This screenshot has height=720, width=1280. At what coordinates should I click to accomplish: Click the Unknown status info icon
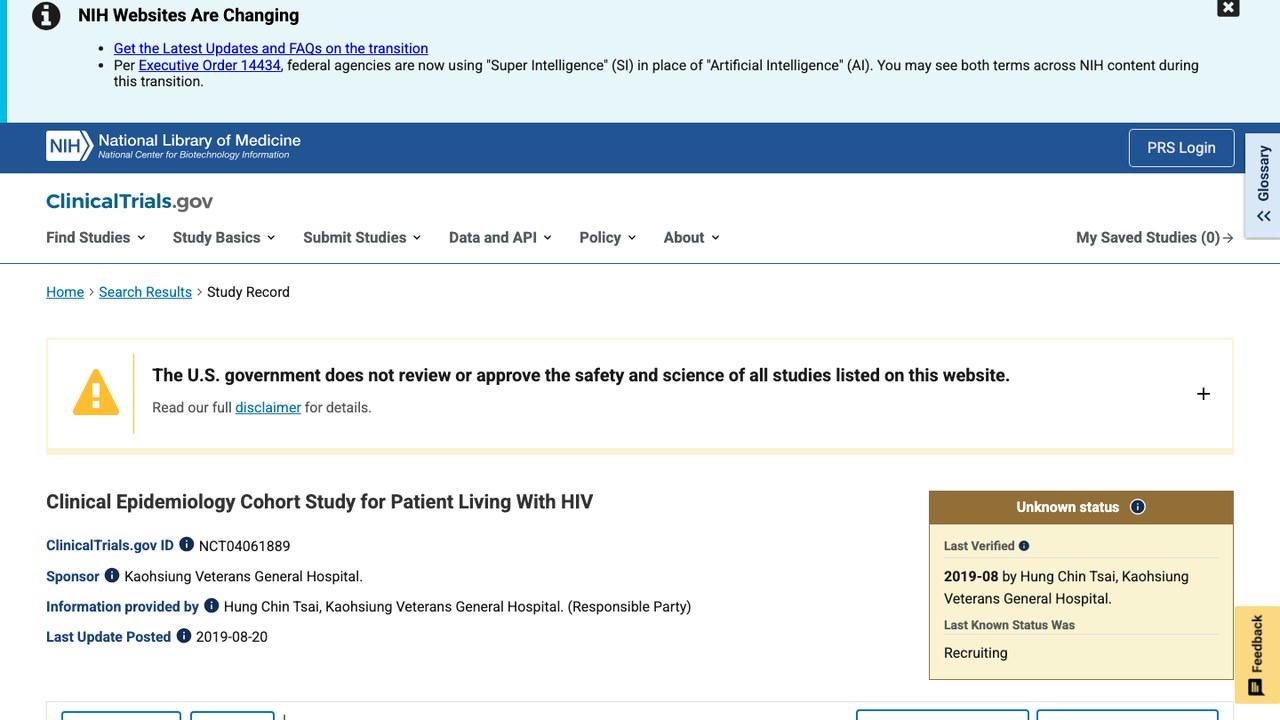pyautogui.click(x=1137, y=507)
